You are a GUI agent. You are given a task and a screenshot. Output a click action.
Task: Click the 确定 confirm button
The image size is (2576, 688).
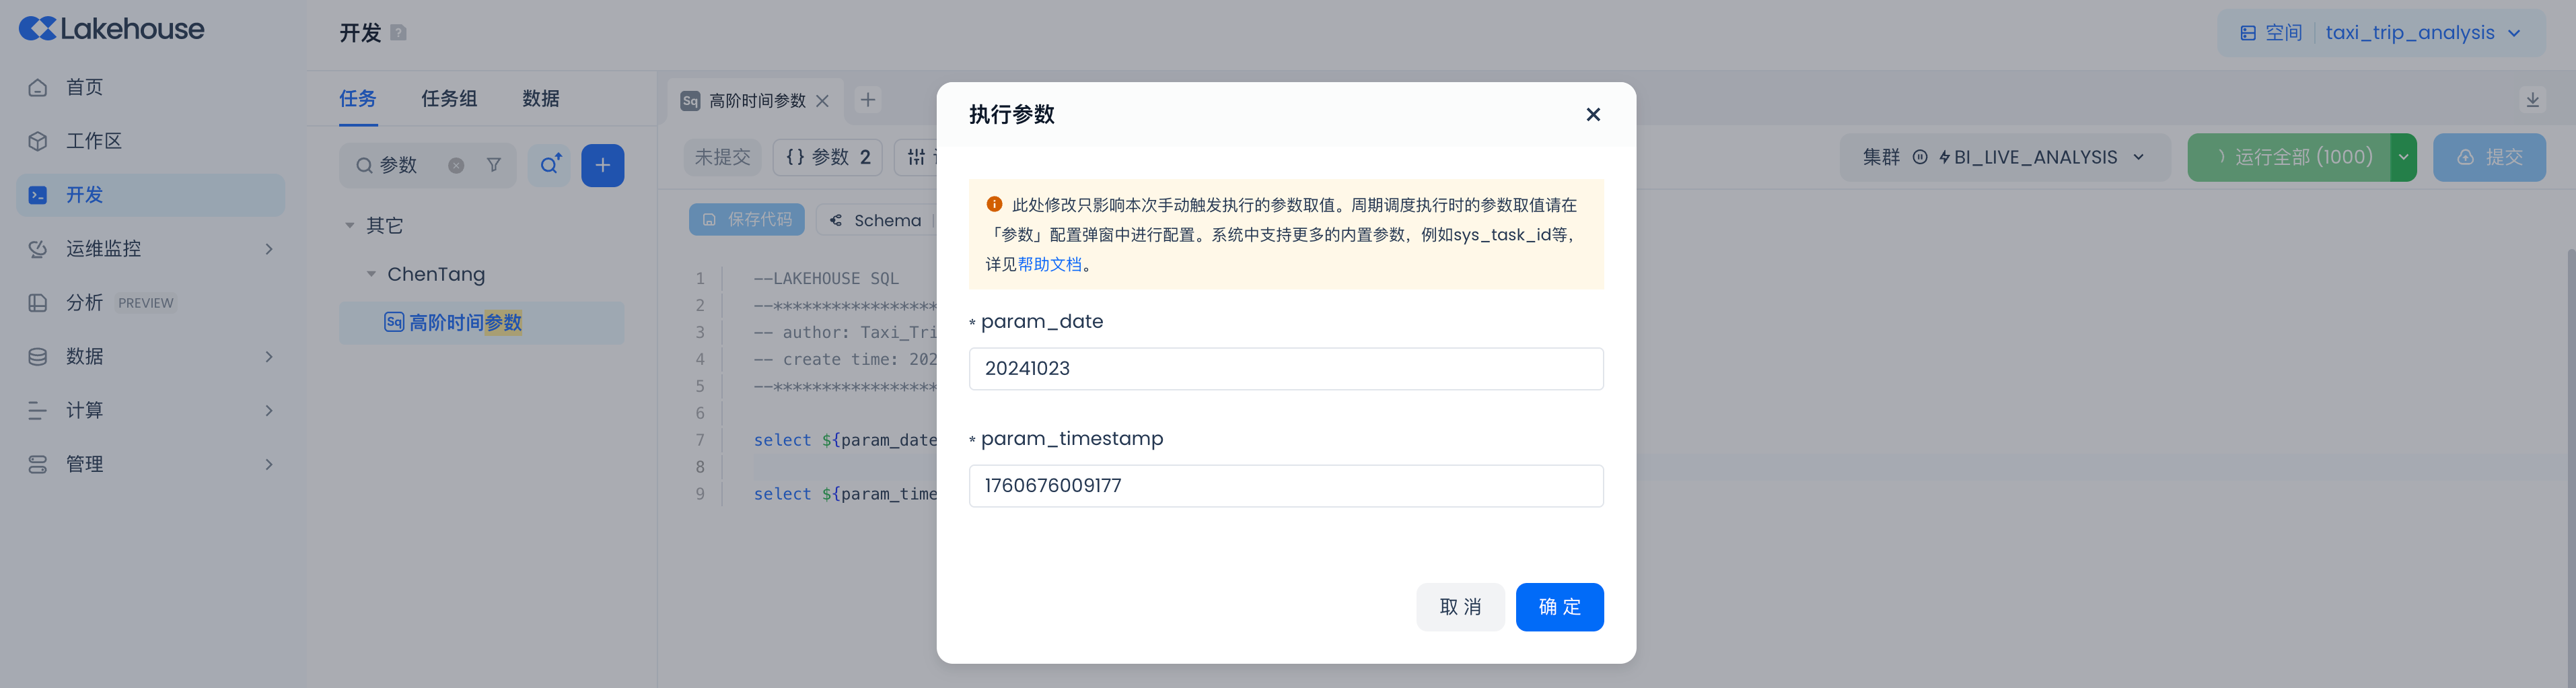point(1559,607)
